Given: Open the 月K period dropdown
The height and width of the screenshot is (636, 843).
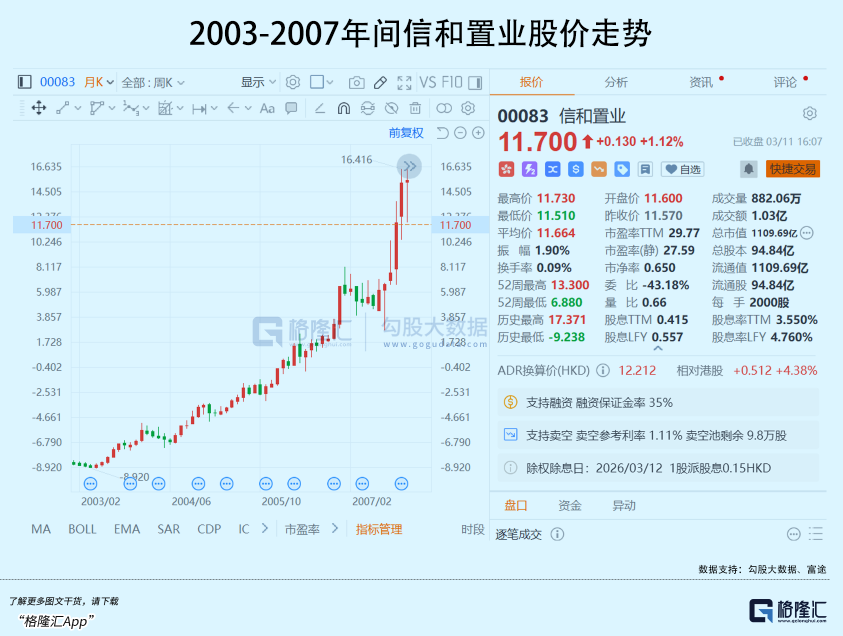Looking at the screenshot, I should point(99,82).
